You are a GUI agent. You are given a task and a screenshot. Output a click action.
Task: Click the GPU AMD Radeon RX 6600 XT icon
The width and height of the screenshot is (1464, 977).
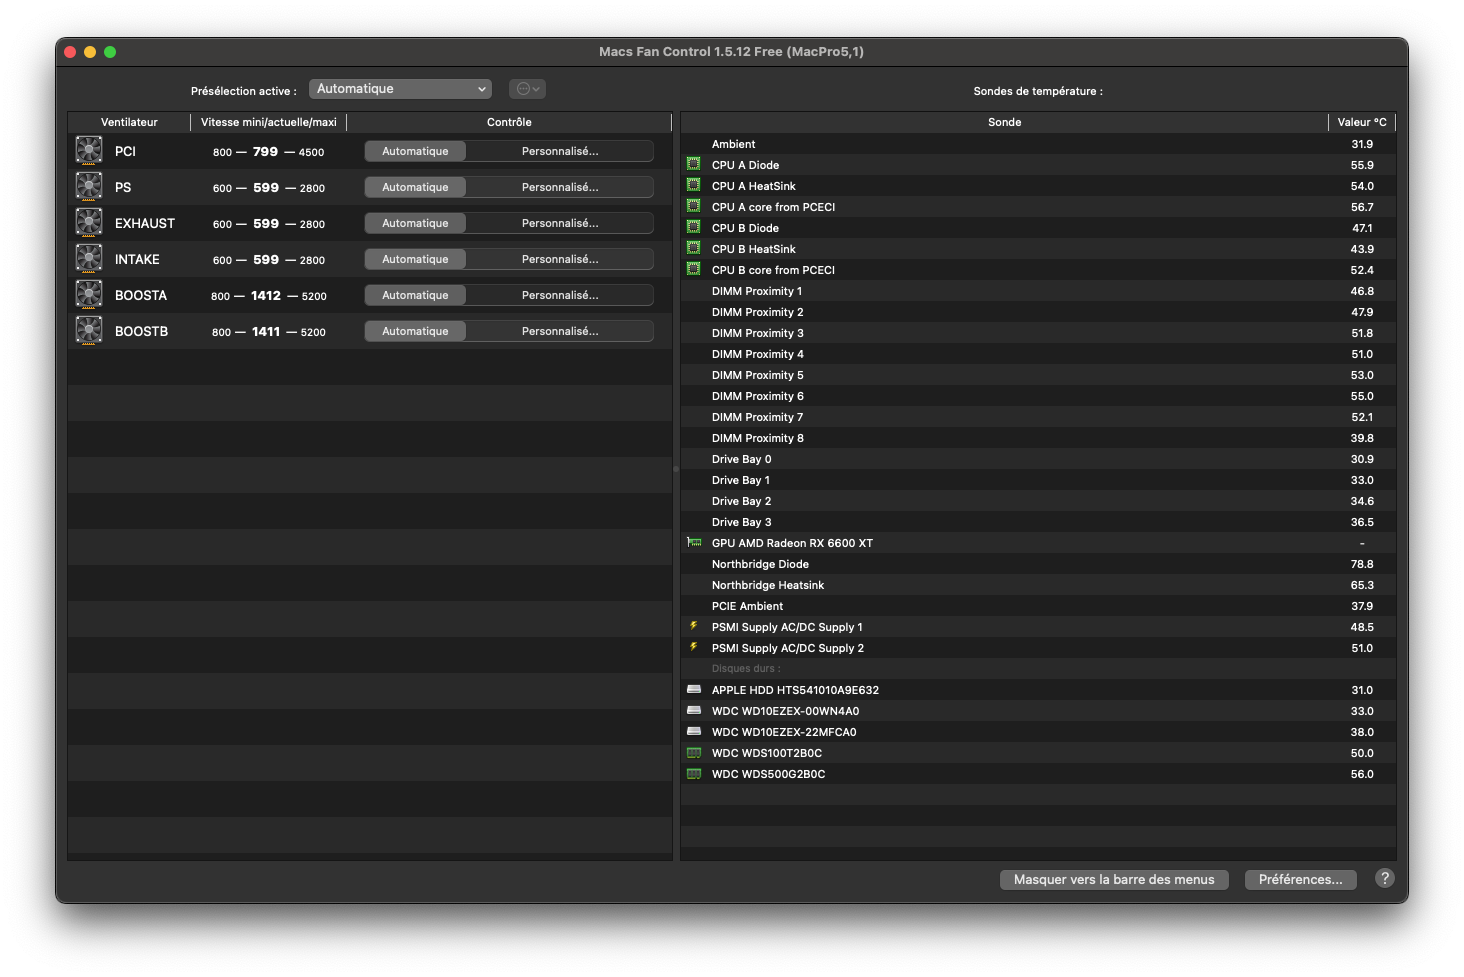[x=694, y=542]
